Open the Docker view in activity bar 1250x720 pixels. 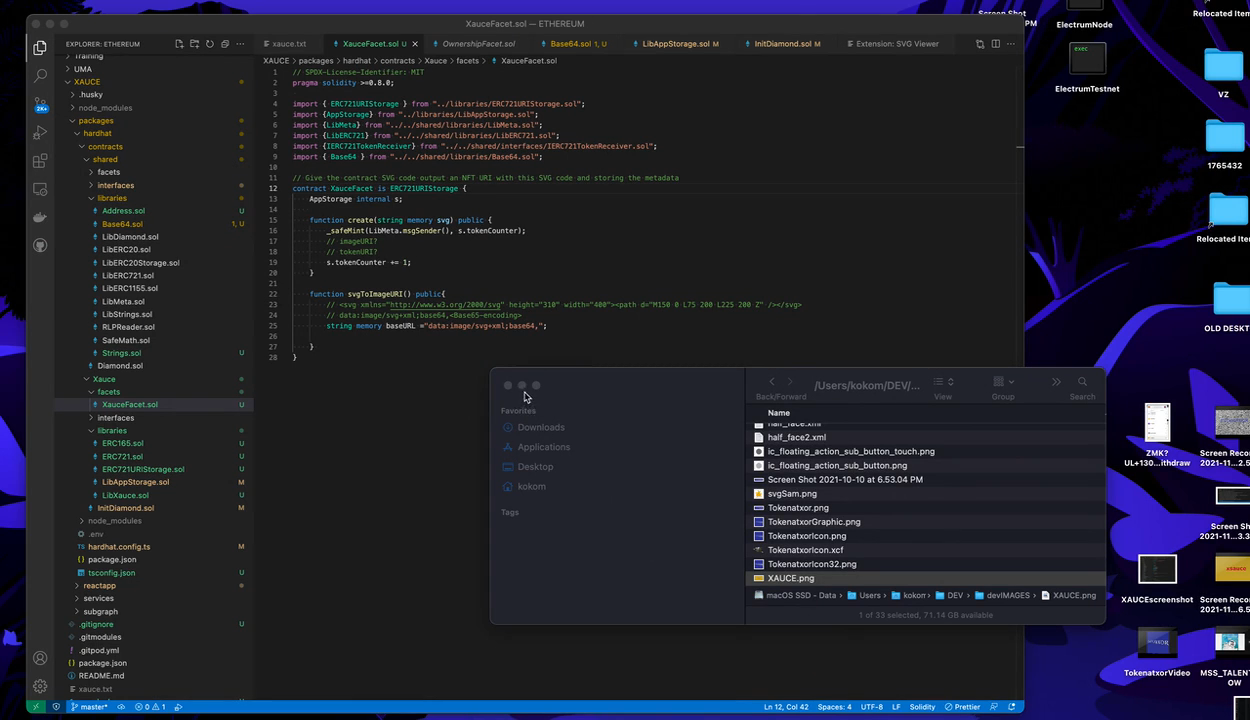point(40,217)
